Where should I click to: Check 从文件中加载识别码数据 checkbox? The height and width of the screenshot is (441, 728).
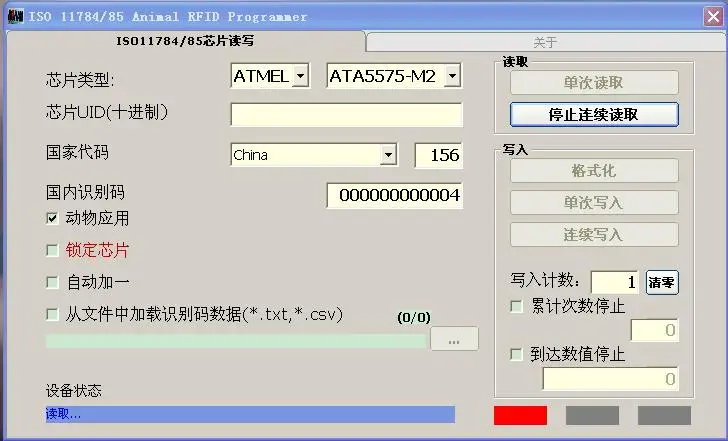52,314
